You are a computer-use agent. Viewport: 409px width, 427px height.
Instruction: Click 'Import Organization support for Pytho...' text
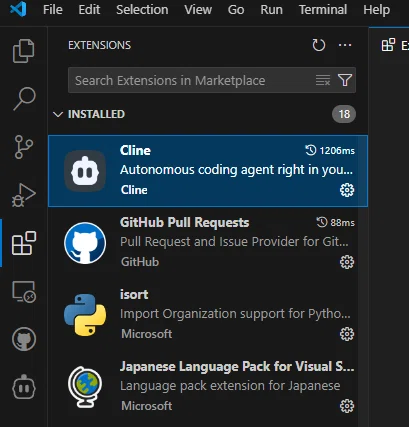point(235,314)
